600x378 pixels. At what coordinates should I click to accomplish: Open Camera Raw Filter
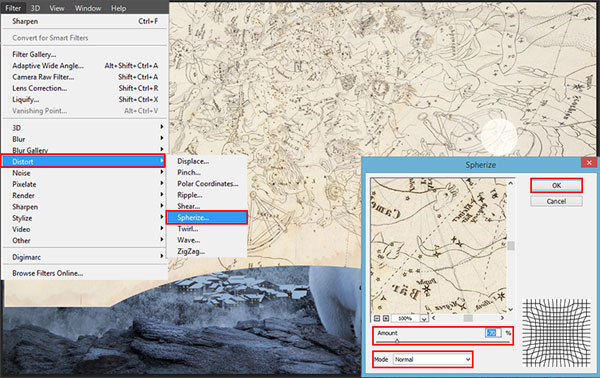point(85,77)
